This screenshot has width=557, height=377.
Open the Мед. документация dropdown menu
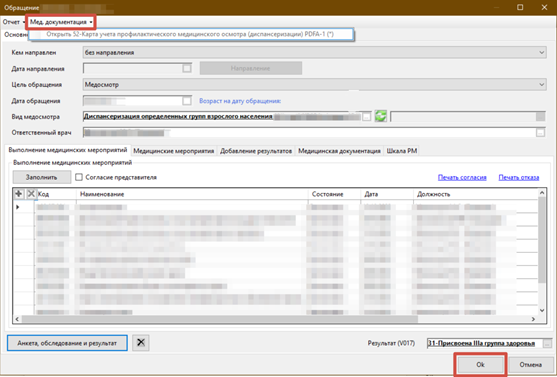point(61,22)
